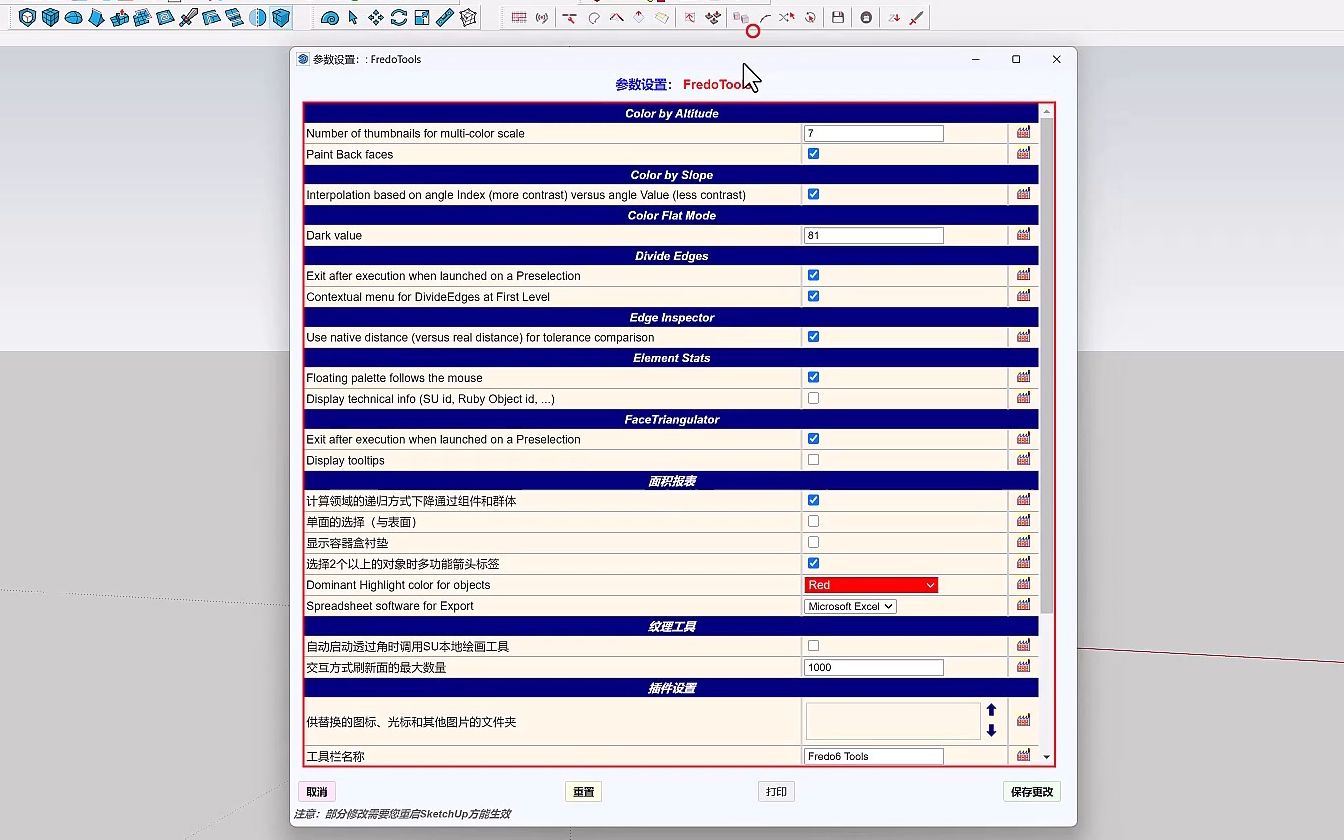This screenshot has height=840, width=1344.
Task: Click the 插件设置 section header
Action: click(x=672, y=688)
